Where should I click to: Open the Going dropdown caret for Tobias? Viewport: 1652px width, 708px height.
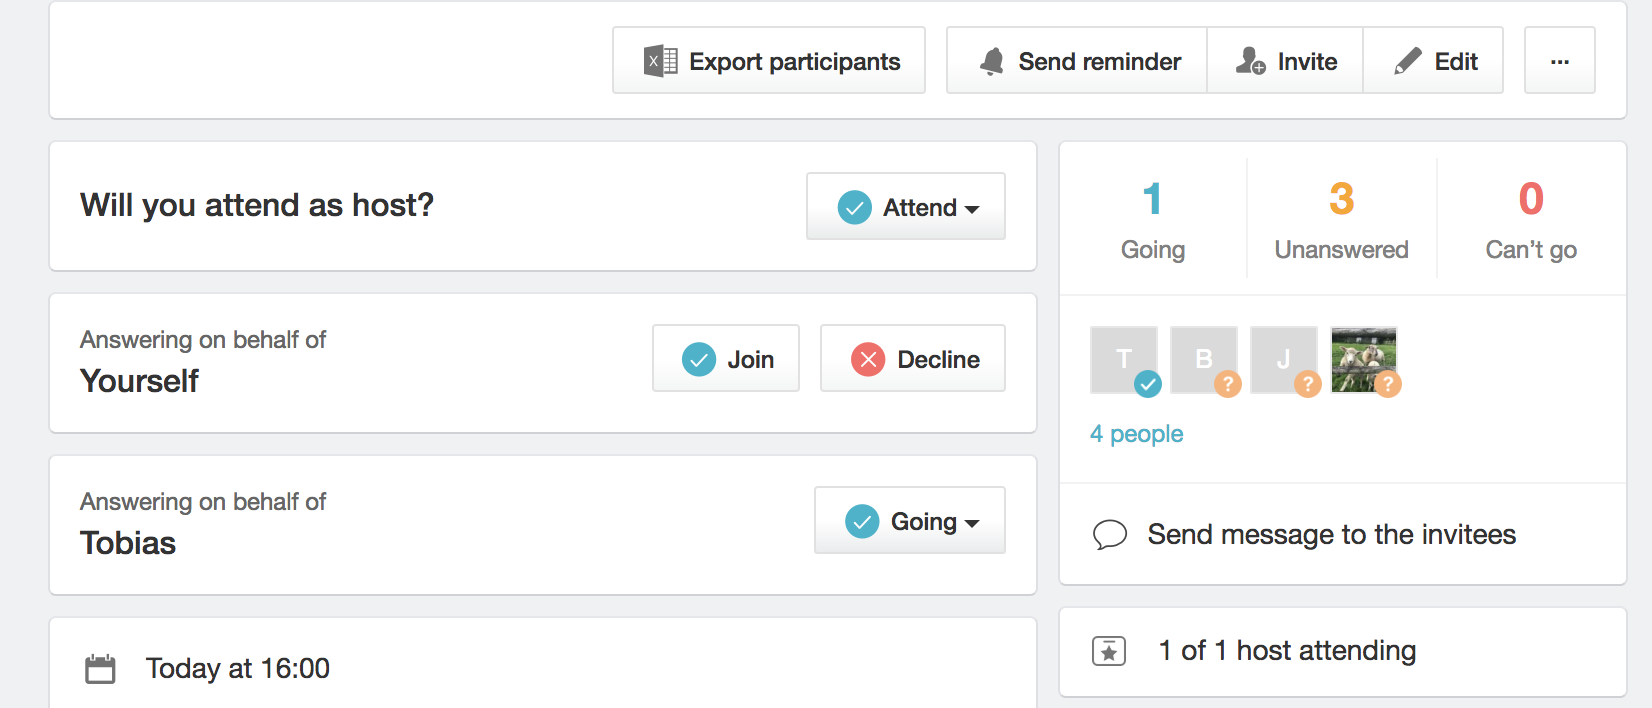(x=971, y=523)
